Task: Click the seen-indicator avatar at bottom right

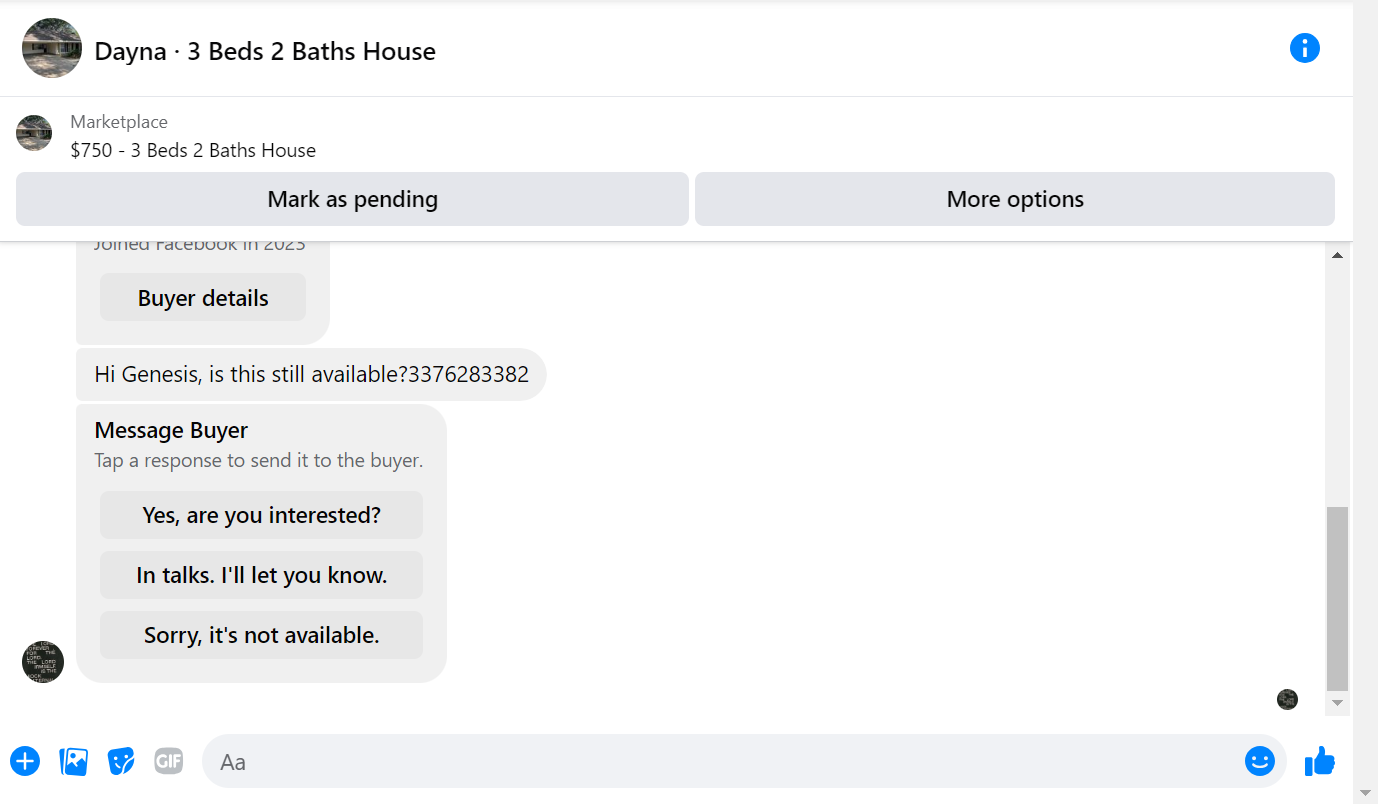Action: coord(1287,699)
